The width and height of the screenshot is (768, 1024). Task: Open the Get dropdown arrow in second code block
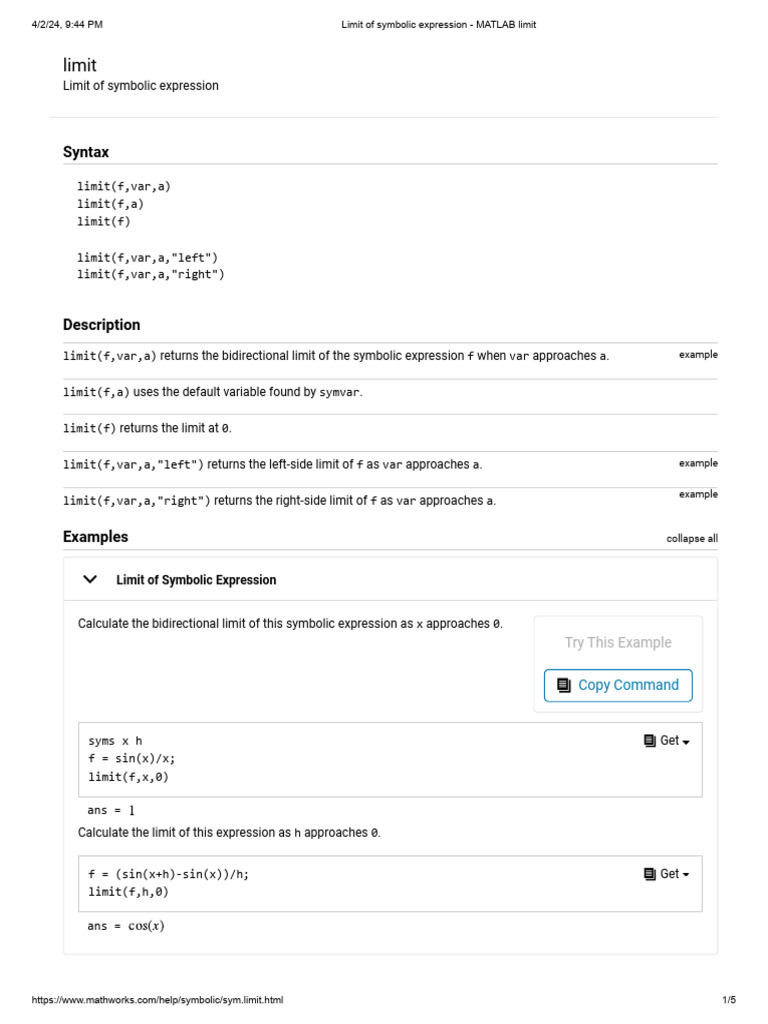[686, 875]
